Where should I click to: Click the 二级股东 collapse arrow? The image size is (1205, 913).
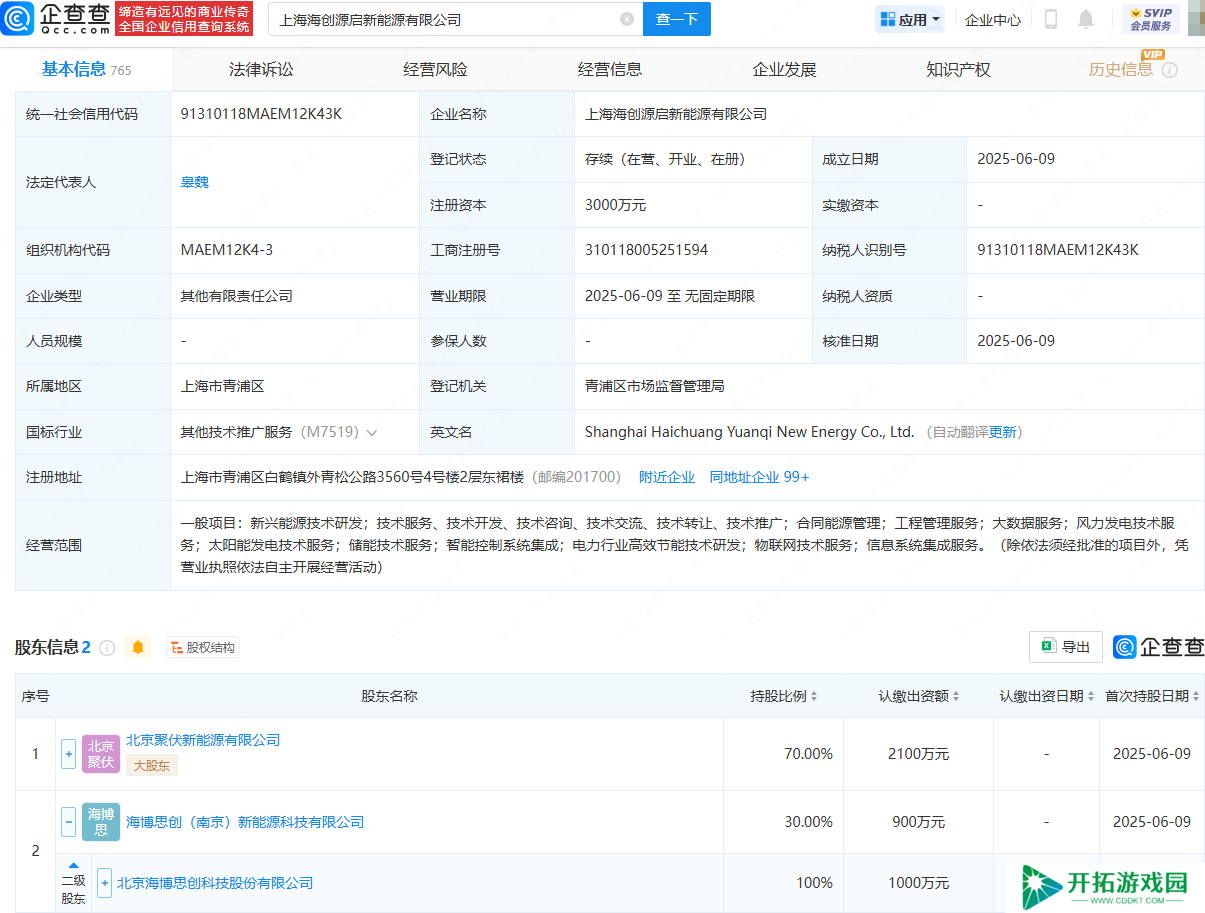(73, 865)
